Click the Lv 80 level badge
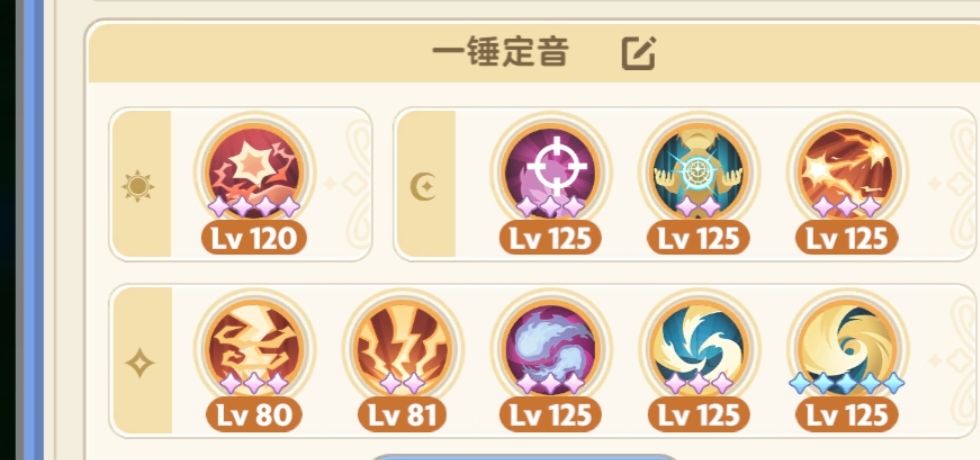Screen dimensions: 980x460 [254, 415]
